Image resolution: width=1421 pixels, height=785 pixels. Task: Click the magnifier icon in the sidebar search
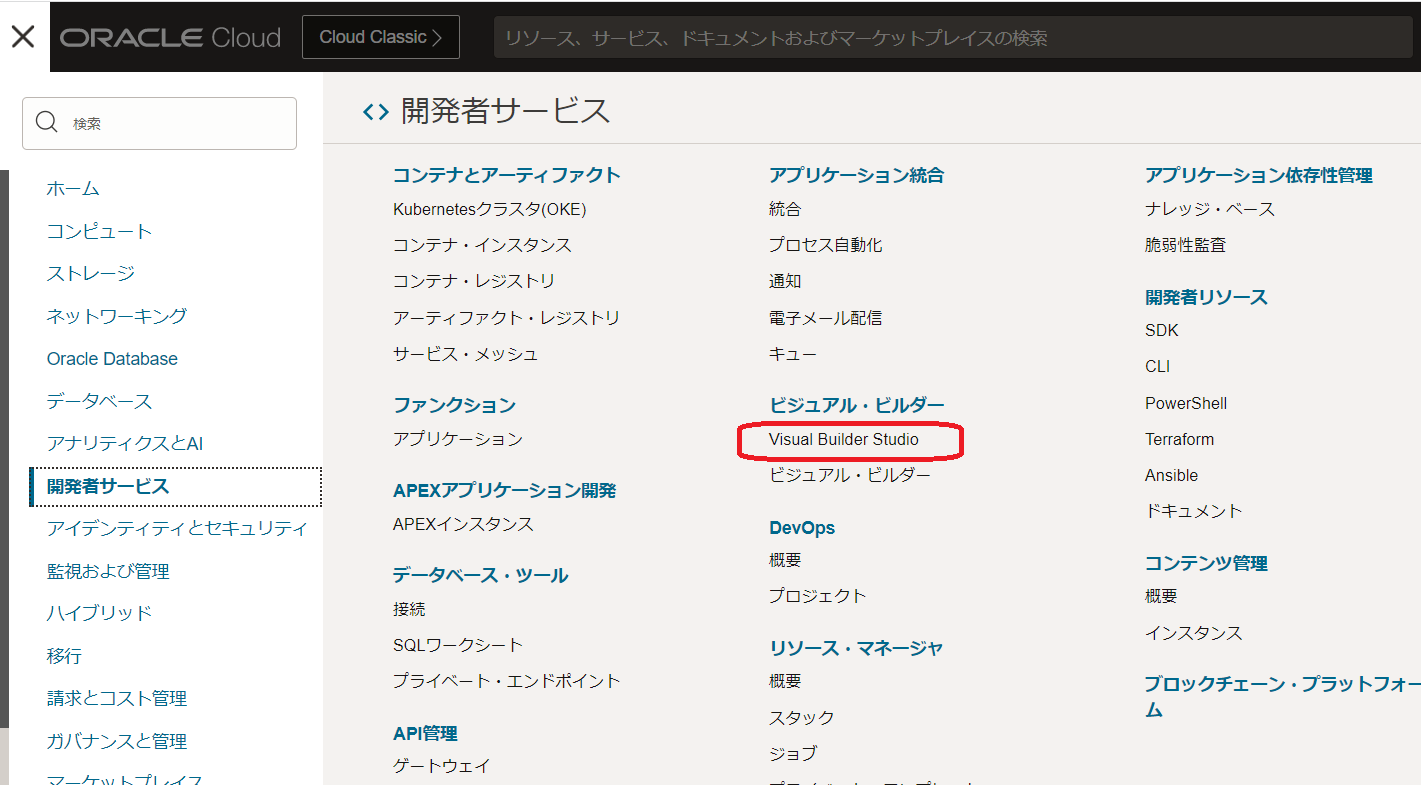tap(46, 122)
